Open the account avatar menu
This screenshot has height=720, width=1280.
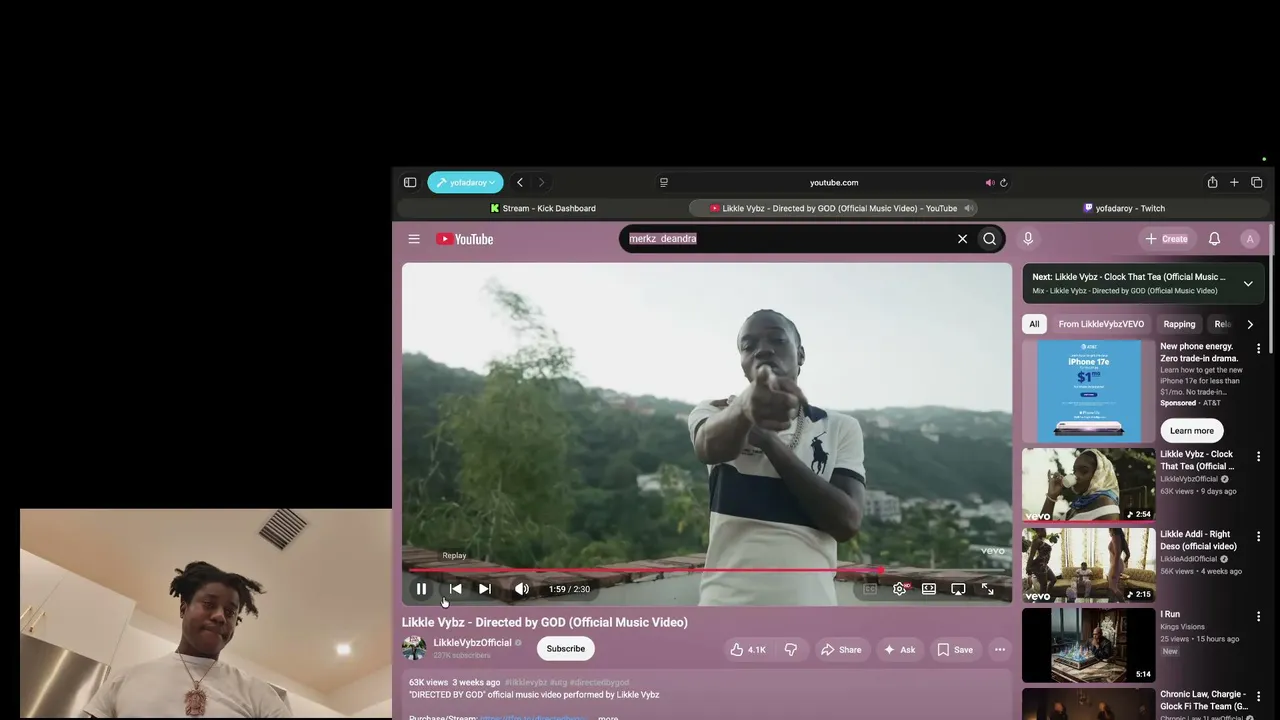click(x=1250, y=239)
